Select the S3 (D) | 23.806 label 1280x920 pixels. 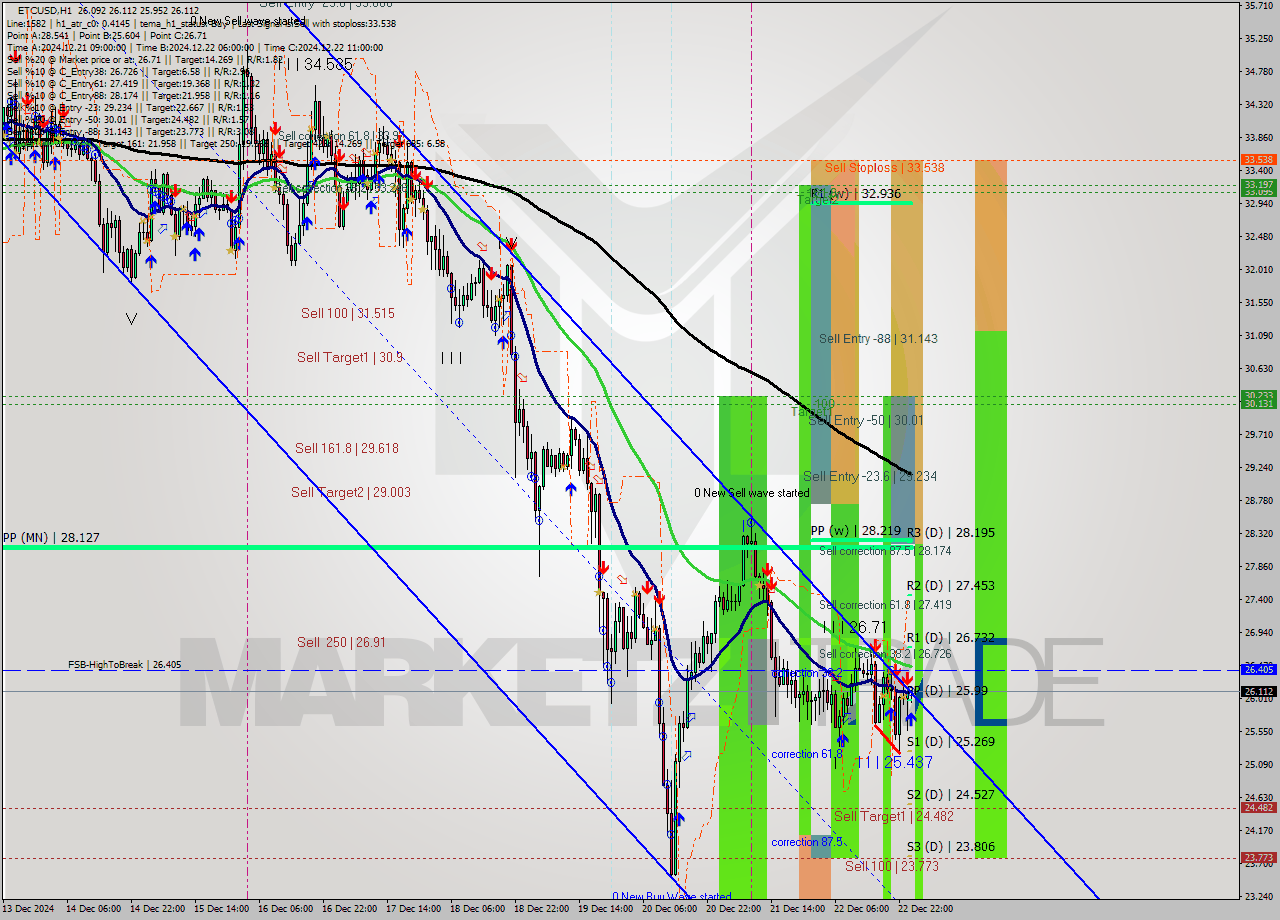(x=951, y=847)
